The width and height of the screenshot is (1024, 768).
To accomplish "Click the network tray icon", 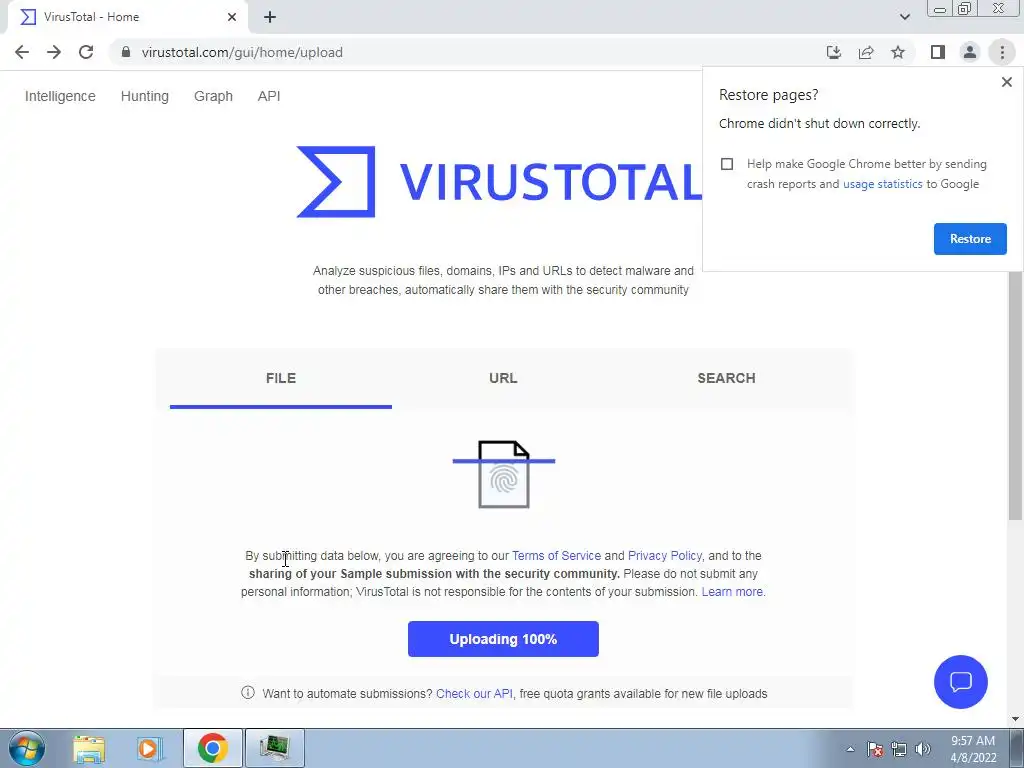I will 899,749.
